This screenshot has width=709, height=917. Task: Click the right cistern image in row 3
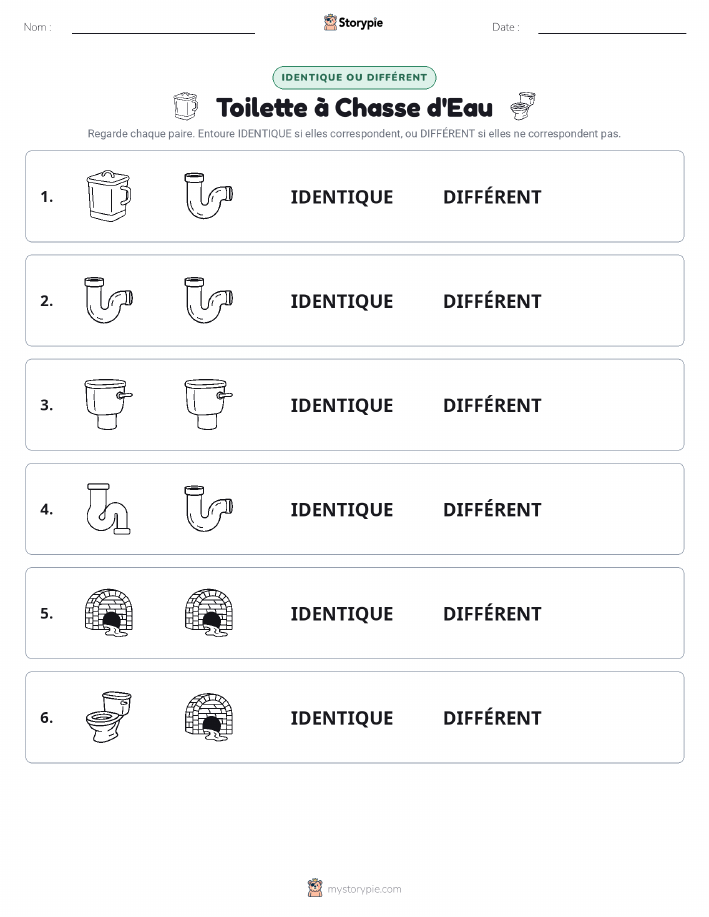[x=209, y=404]
